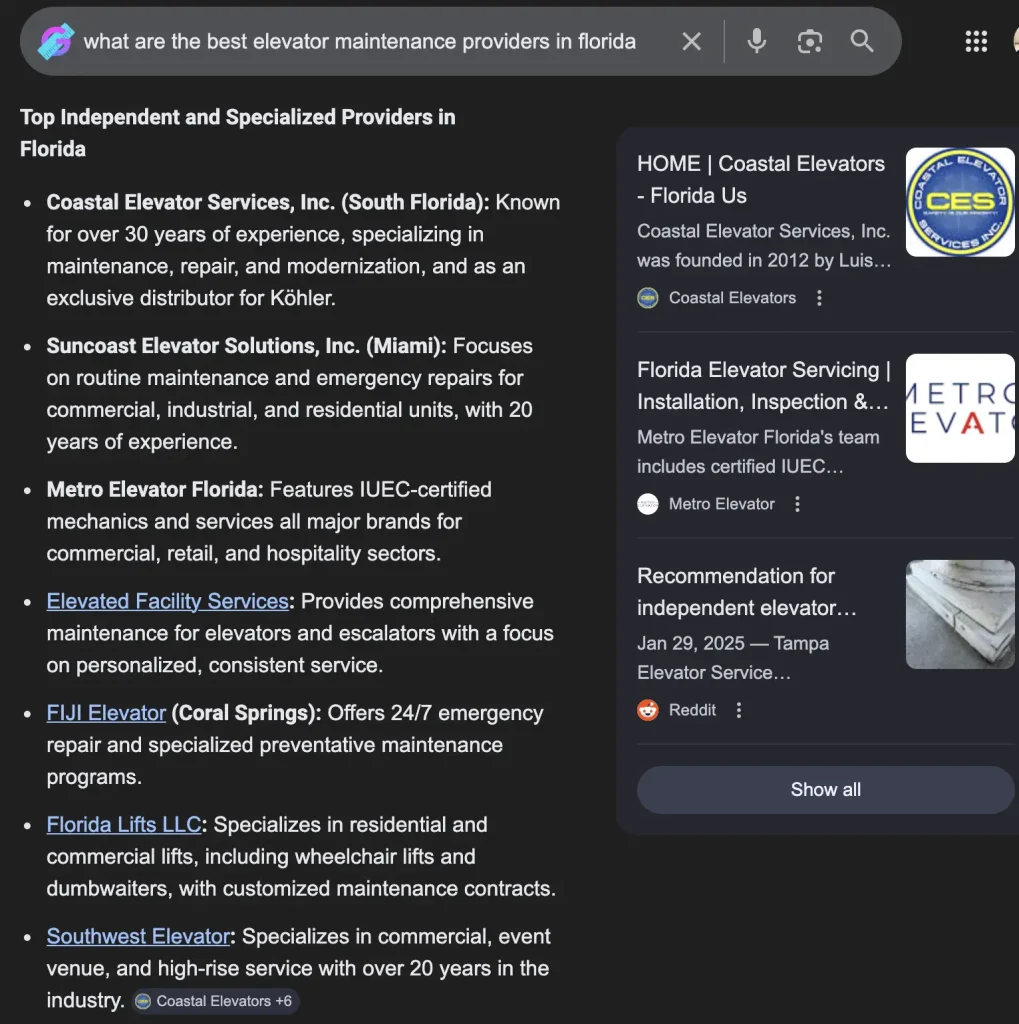Expand the Coastal Elevators +6 sources chip
This screenshot has height=1024, width=1019.
coord(214,1001)
